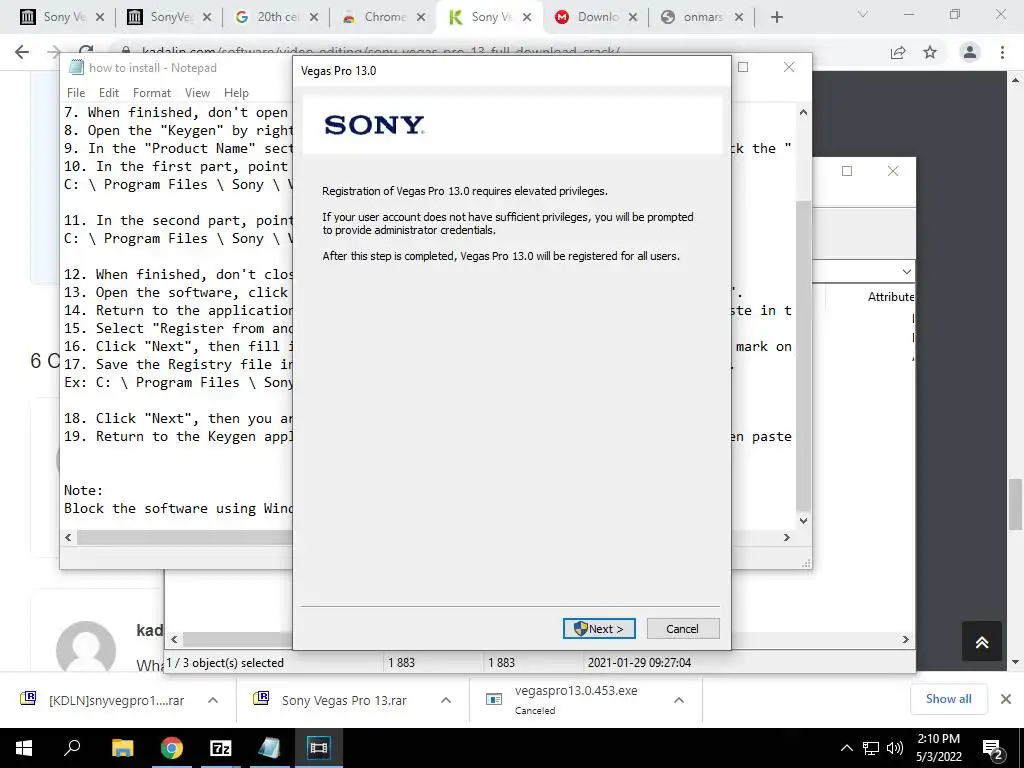Open vegaspro13.0.453.exe download options
1024x768 pixels.
679,700
